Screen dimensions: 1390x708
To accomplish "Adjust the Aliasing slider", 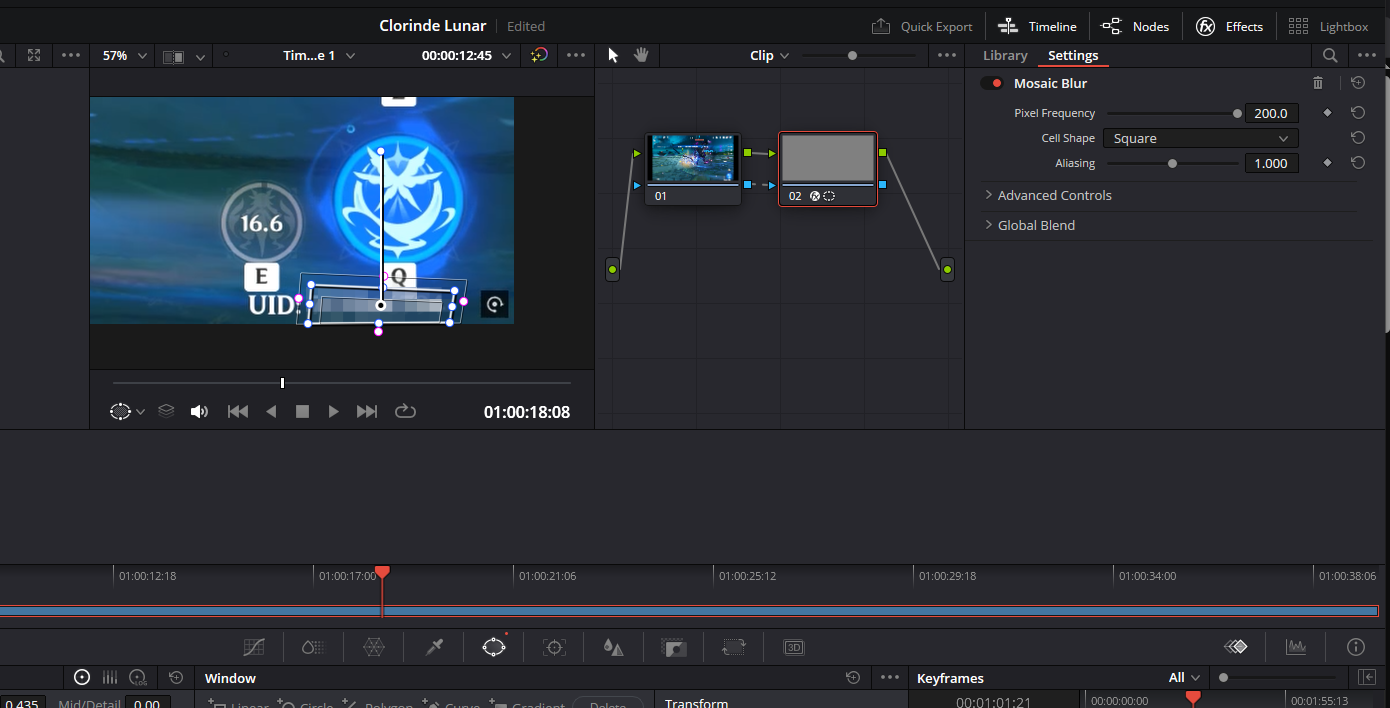I will tap(1172, 163).
